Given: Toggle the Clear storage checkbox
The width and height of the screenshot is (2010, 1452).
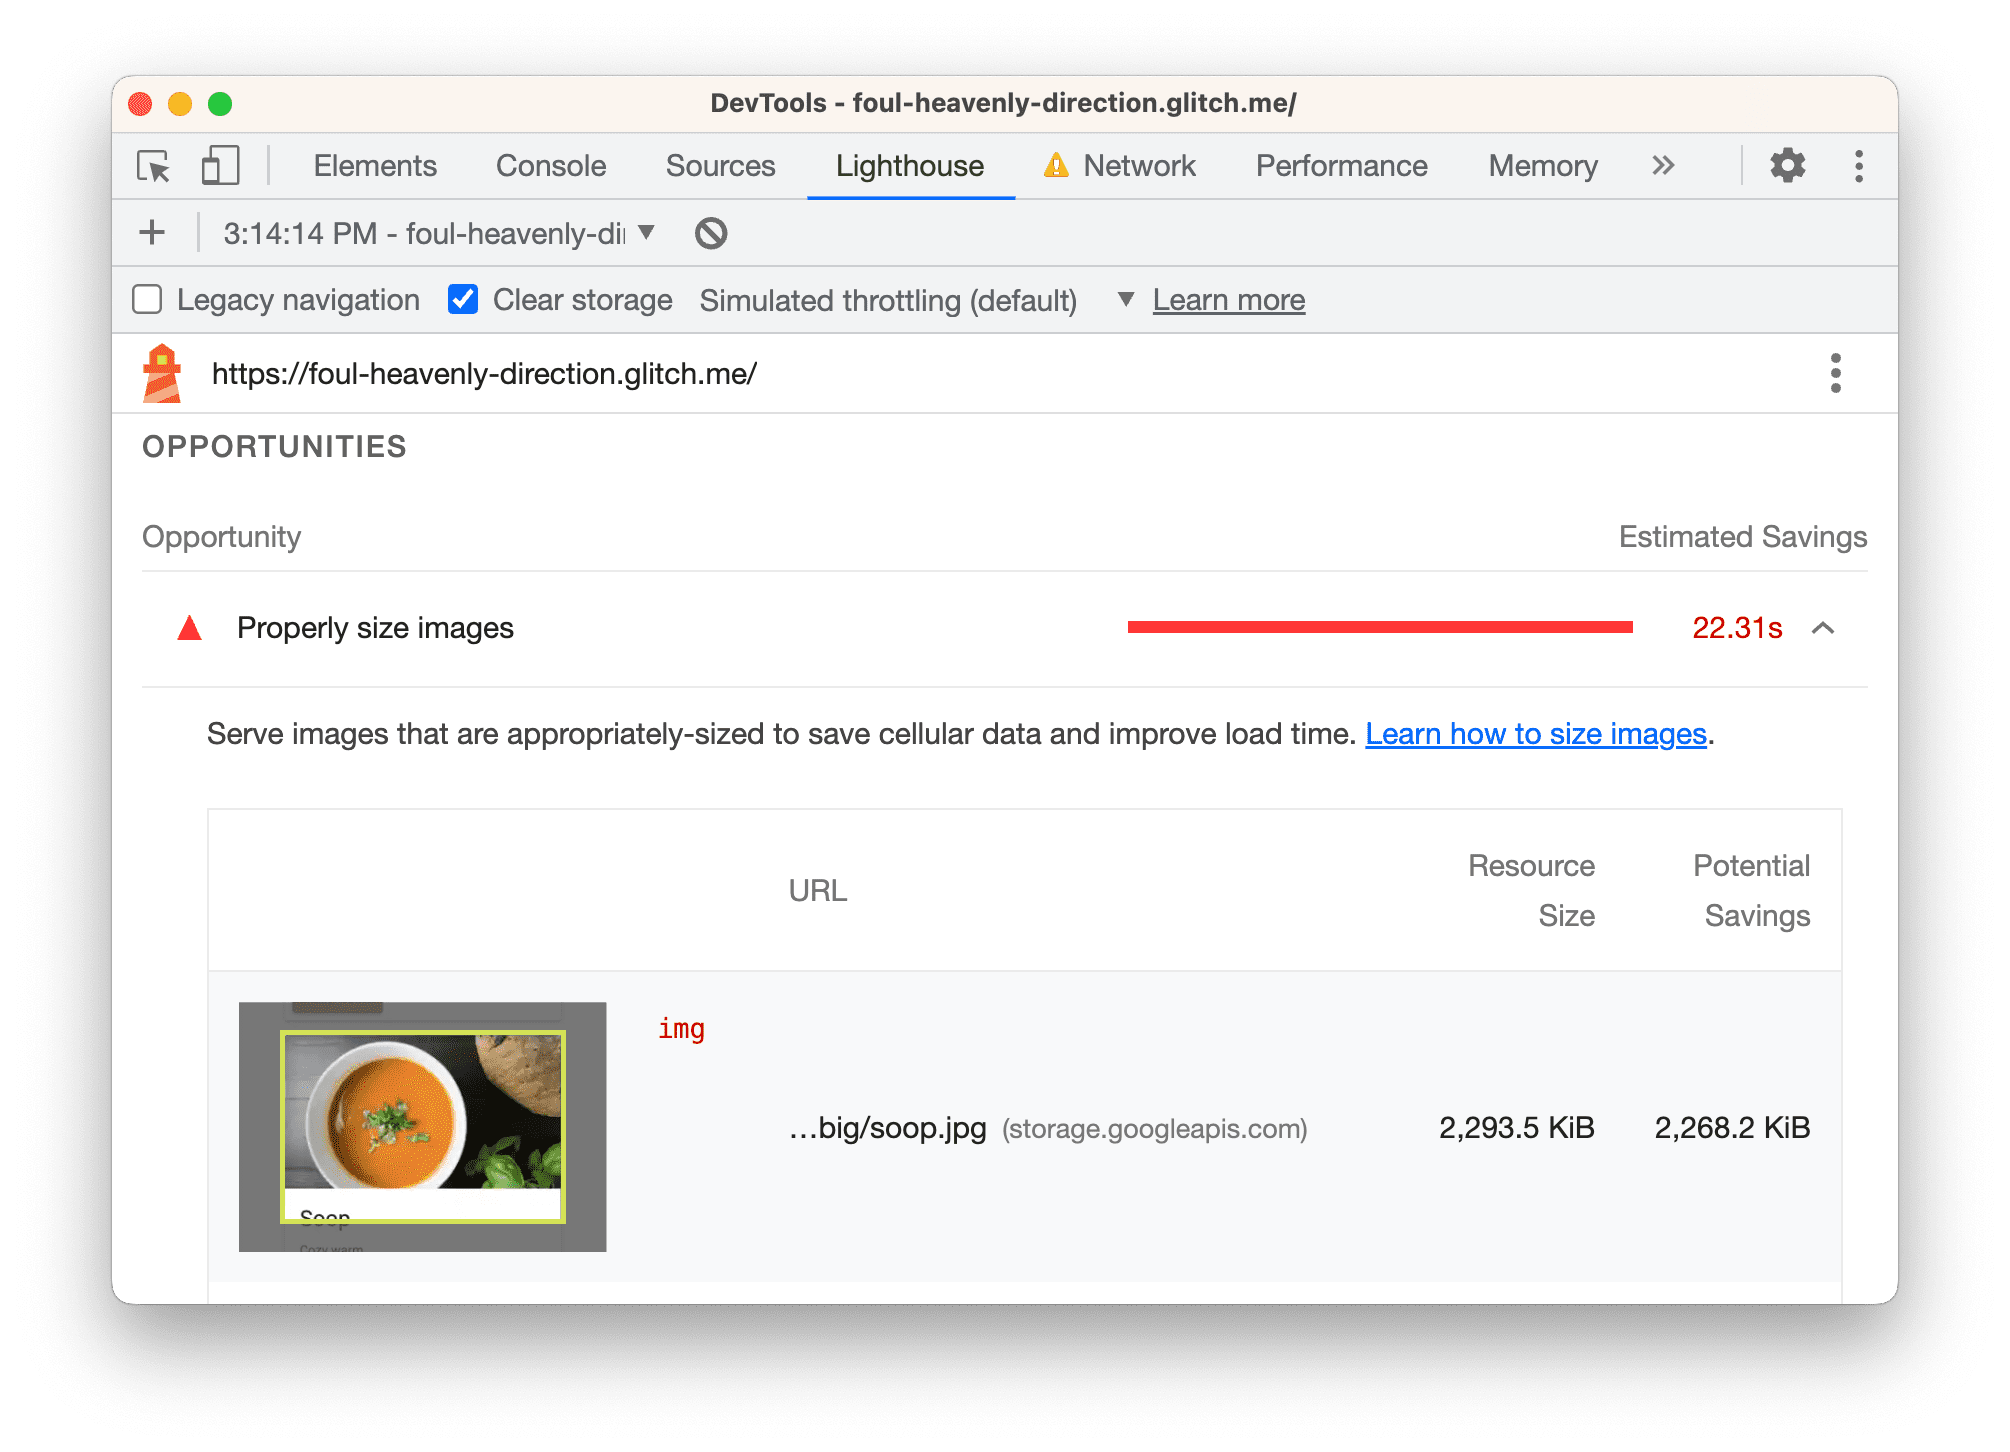Looking at the screenshot, I should [462, 300].
